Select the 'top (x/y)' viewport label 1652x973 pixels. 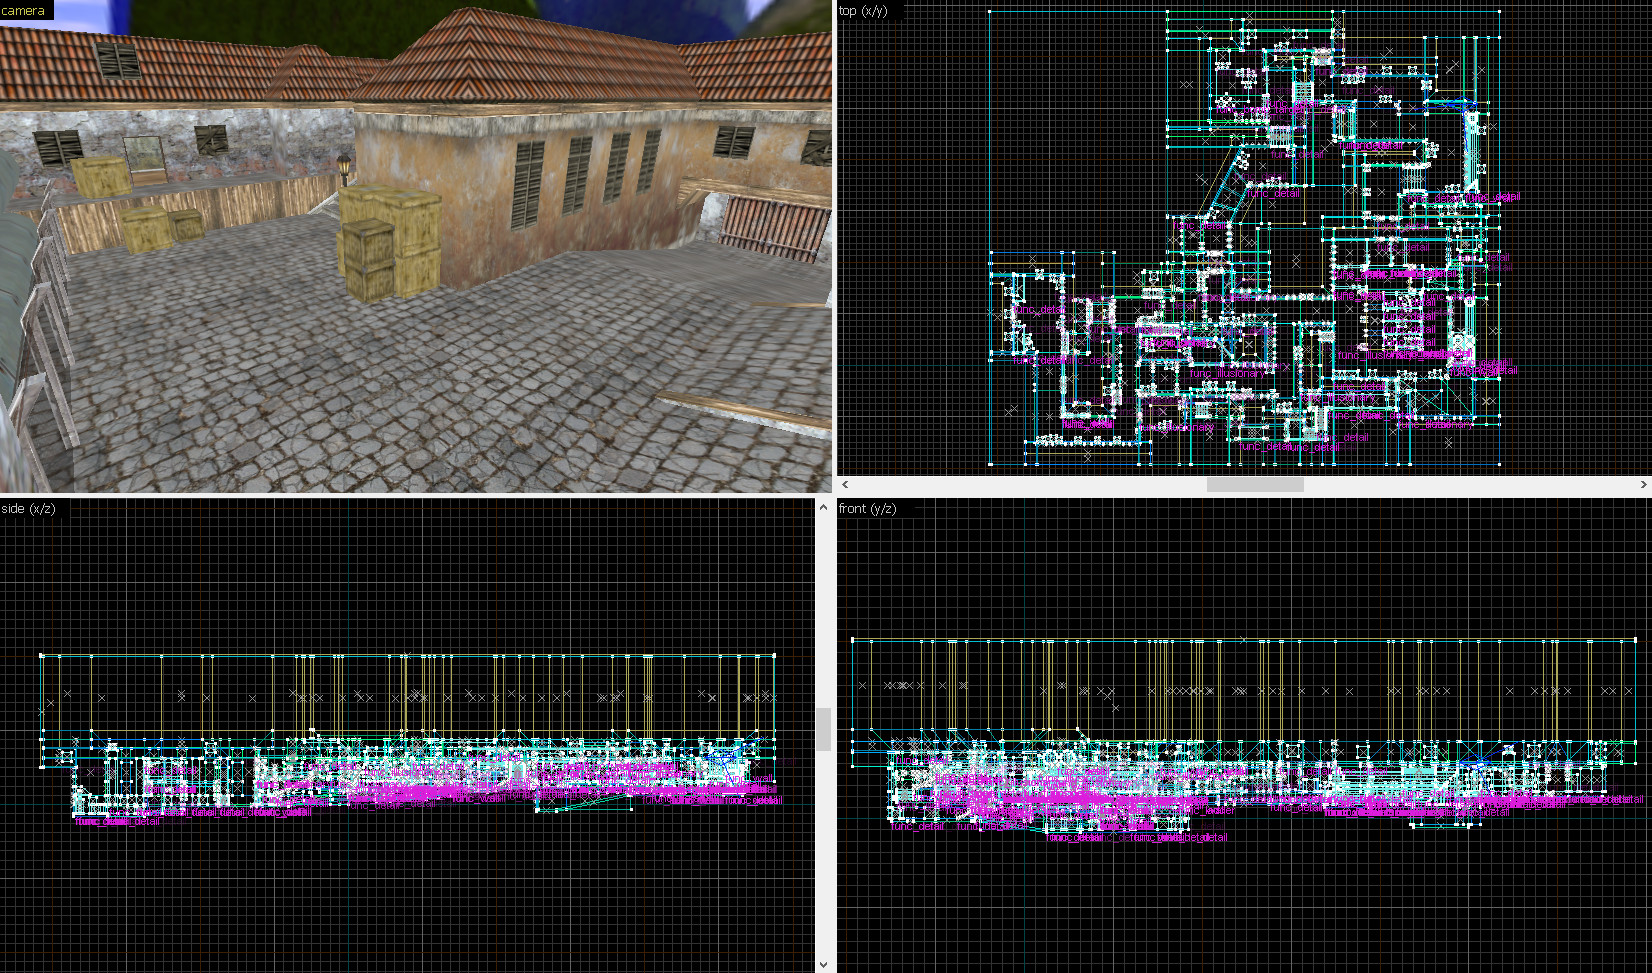tap(863, 11)
